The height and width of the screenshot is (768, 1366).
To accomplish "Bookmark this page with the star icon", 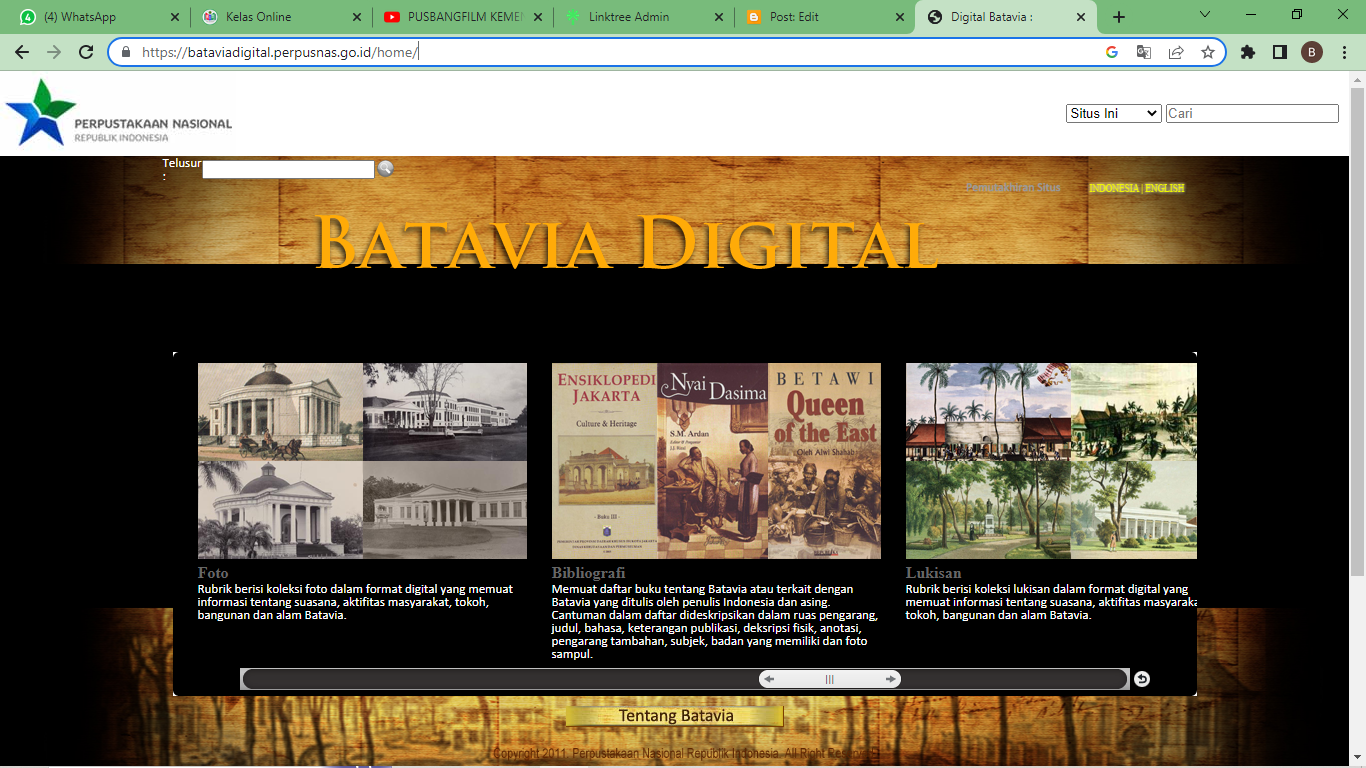I will pyautogui.click(x=1207, y=52).
